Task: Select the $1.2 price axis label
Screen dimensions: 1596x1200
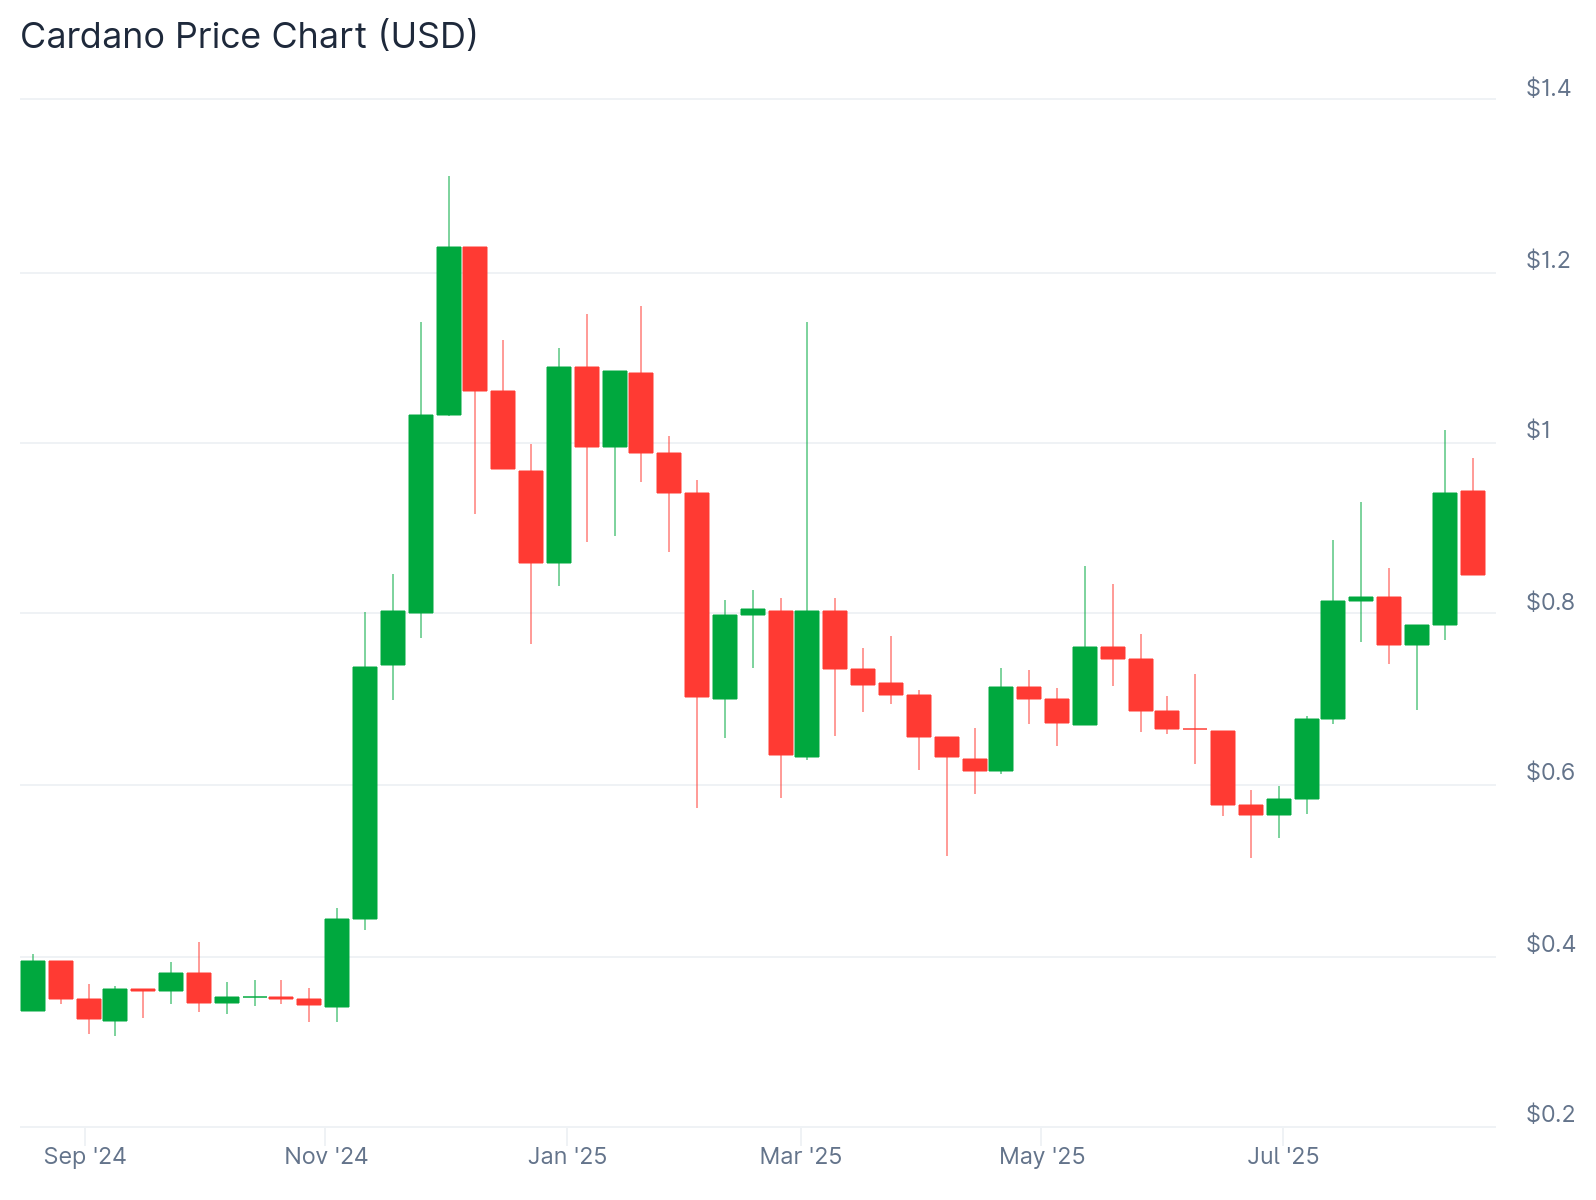Action: (1548, 260)
